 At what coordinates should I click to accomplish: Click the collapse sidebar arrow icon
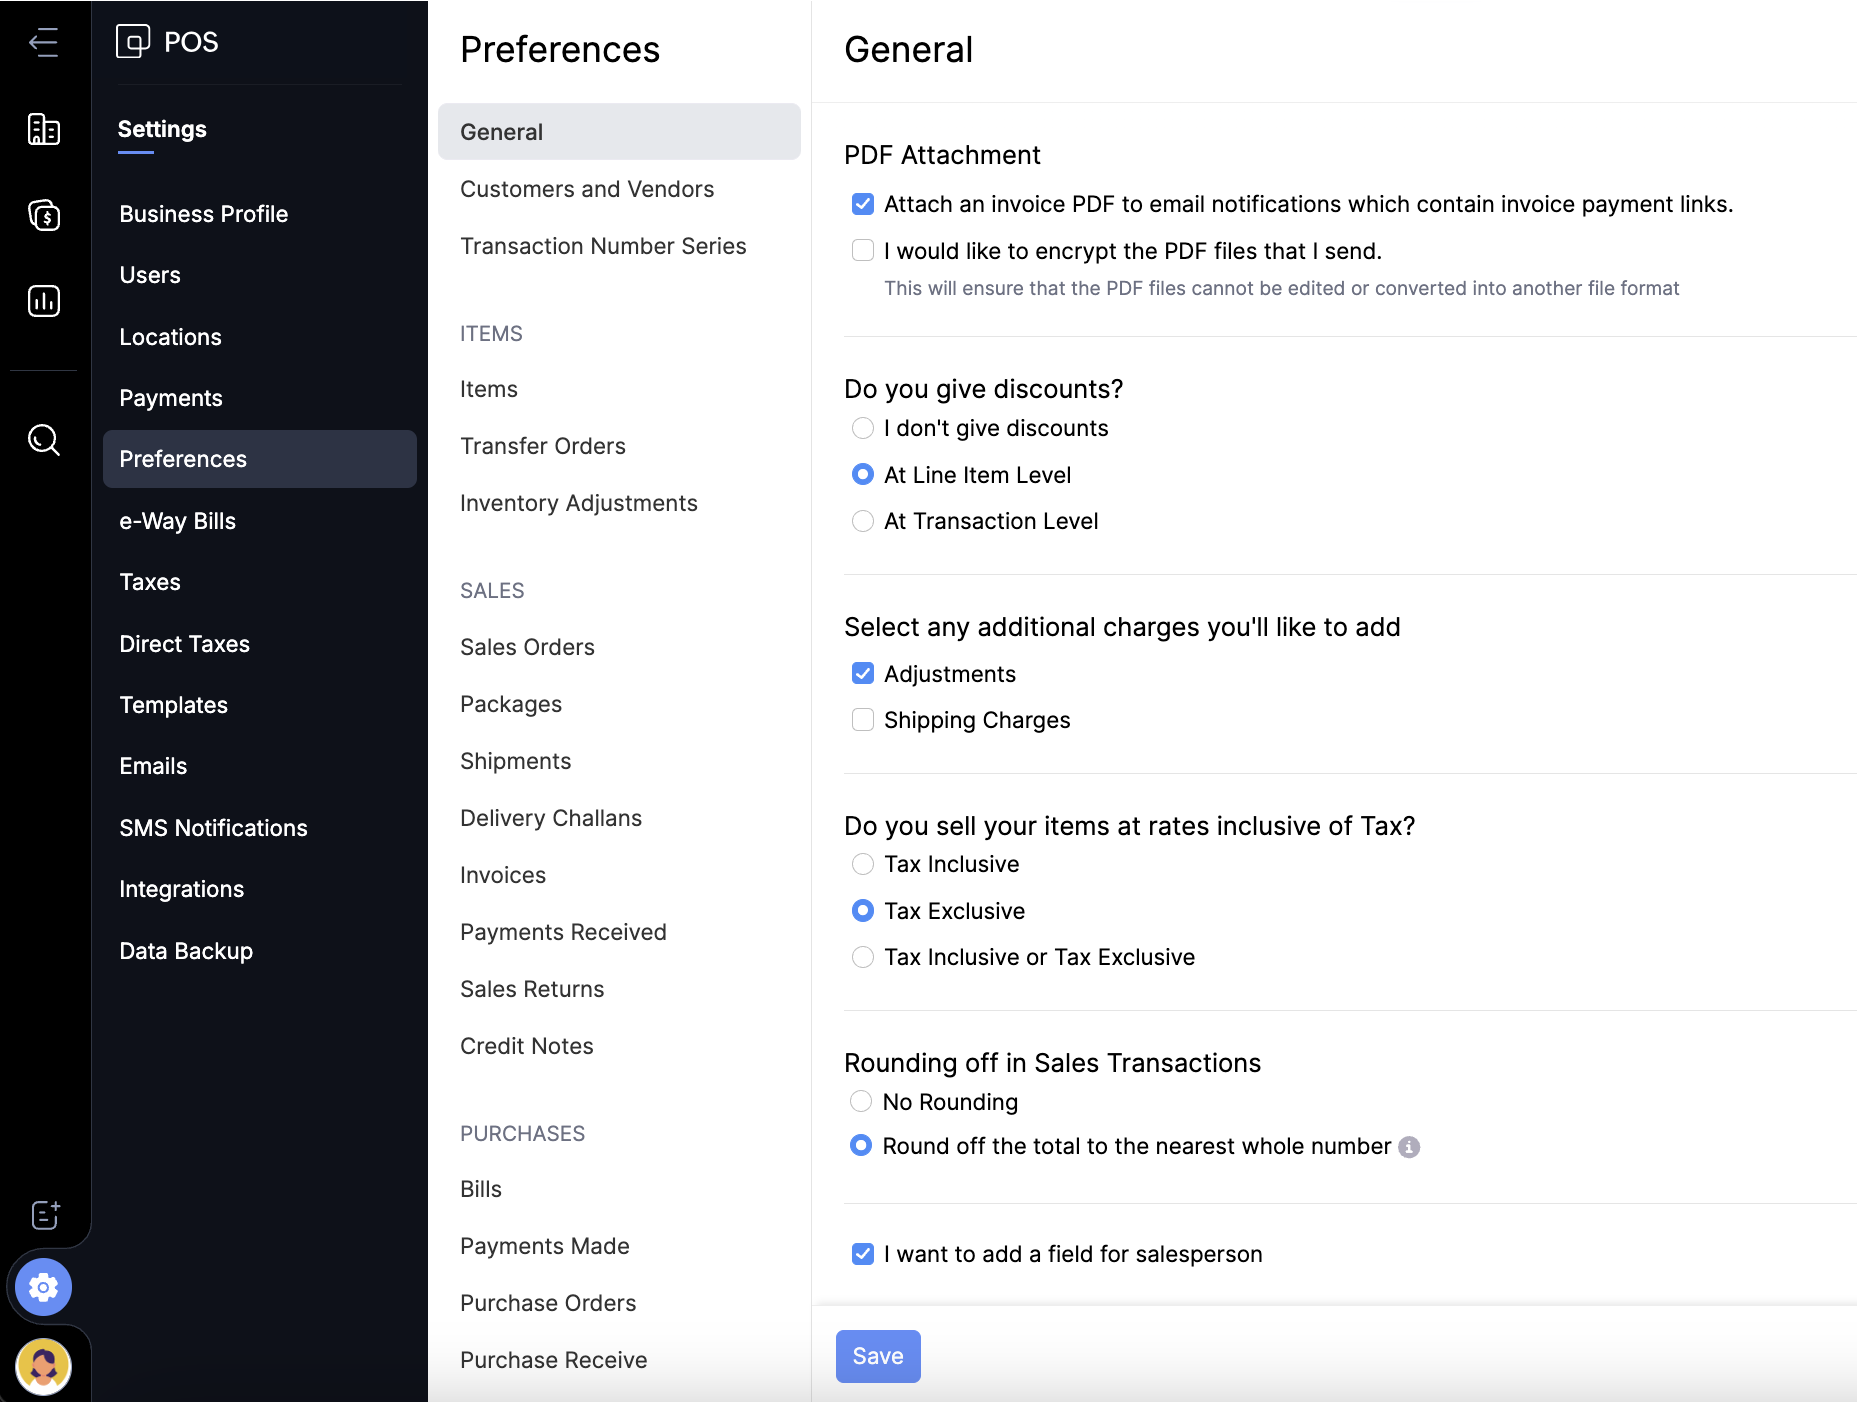[43, 42]
